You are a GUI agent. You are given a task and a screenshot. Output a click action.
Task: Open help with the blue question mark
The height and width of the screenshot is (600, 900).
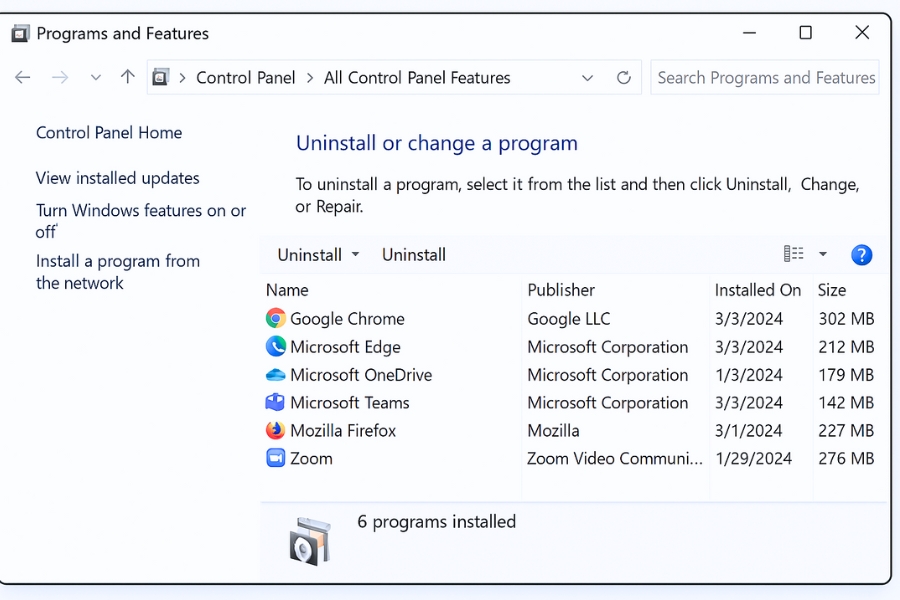coord(861,255)
